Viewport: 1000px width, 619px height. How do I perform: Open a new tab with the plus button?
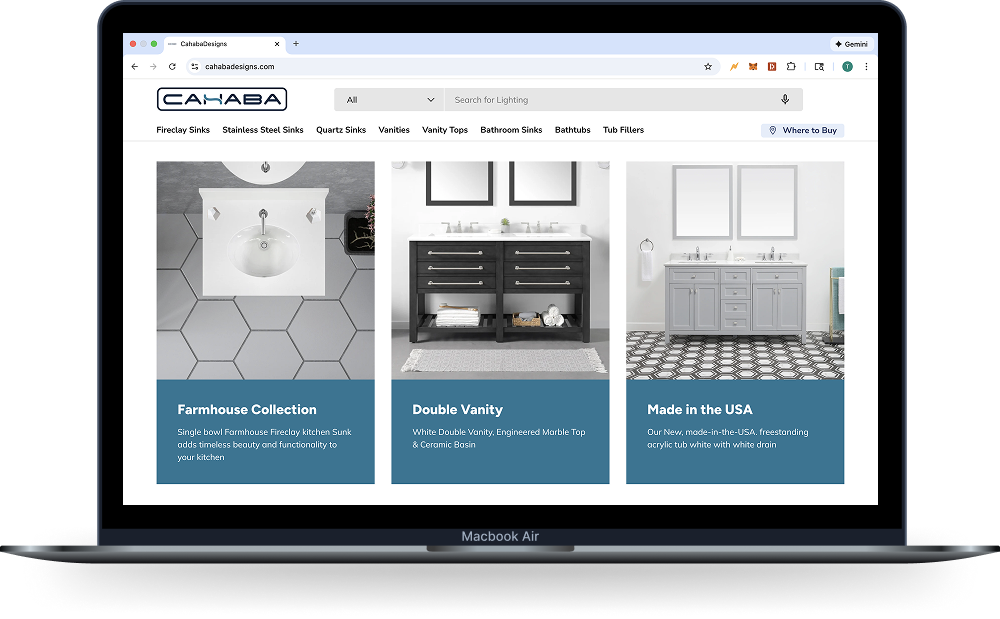pos(296,44)
